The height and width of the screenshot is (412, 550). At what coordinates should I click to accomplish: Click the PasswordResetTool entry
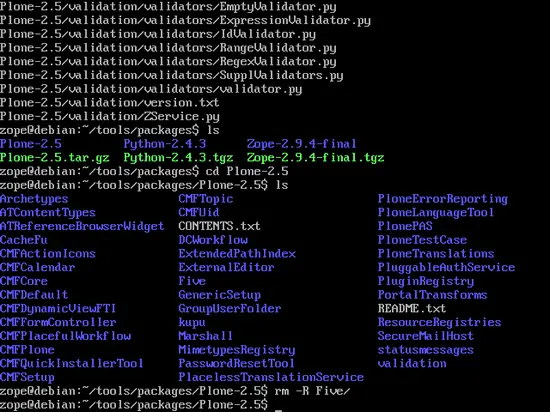pyautogui.click(x=236, y=363)
